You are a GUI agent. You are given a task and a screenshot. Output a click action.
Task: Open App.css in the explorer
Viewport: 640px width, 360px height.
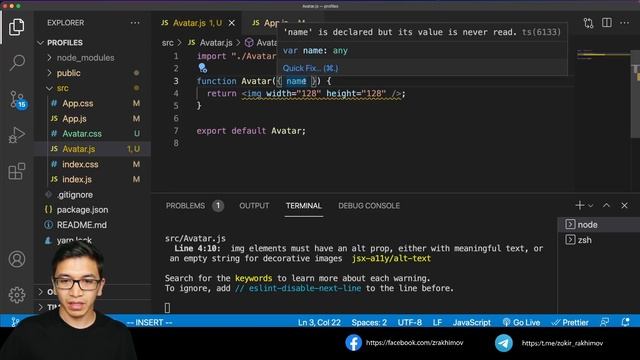pyautogui.click(x=92, y=104)
